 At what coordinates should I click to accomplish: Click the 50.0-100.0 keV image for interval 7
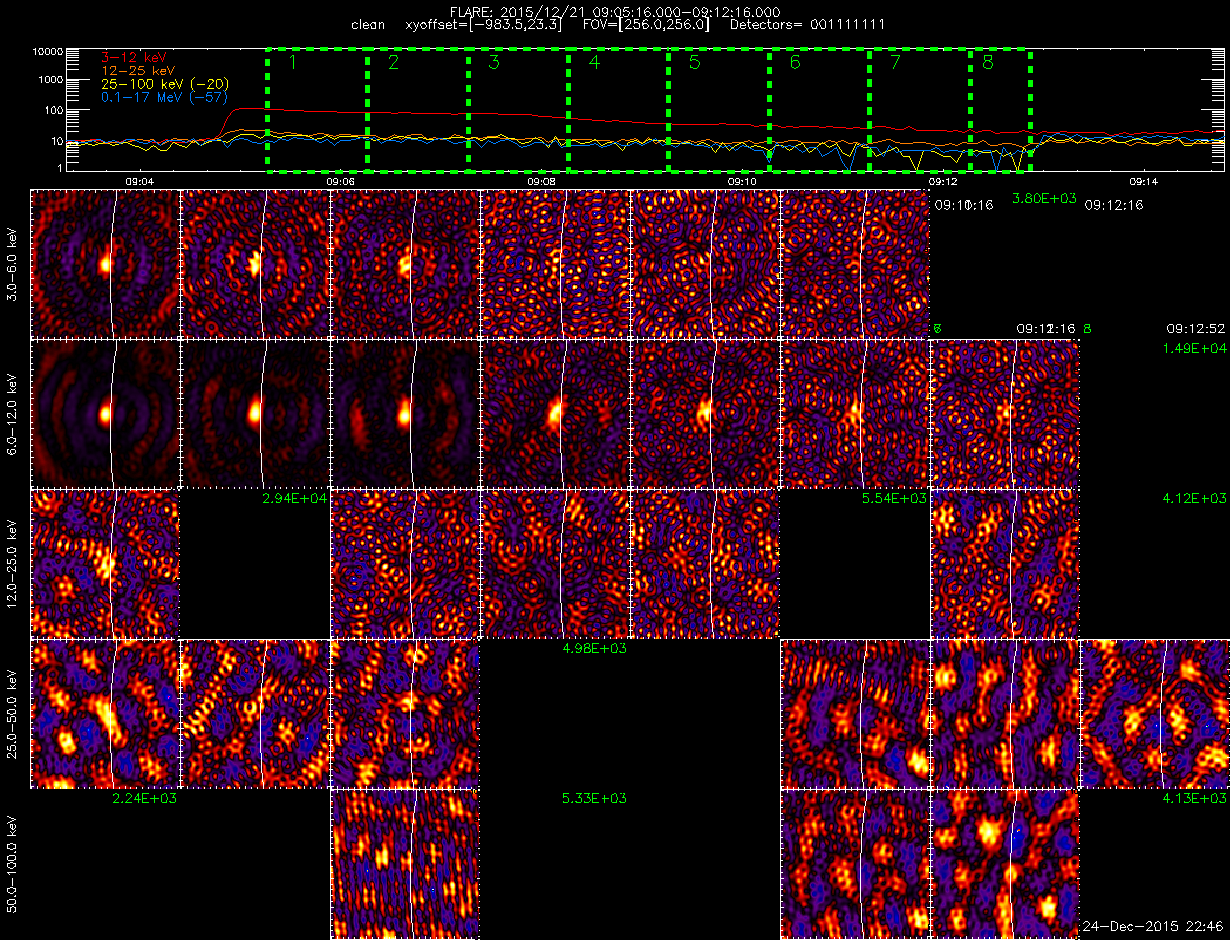(1005, 864)
